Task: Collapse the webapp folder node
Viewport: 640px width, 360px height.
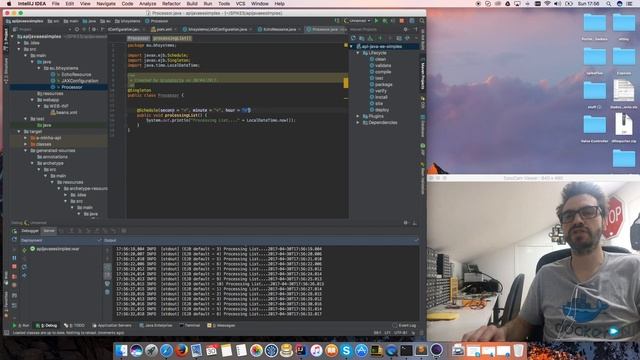Action: pyautogui.click(x=32, y=100)
